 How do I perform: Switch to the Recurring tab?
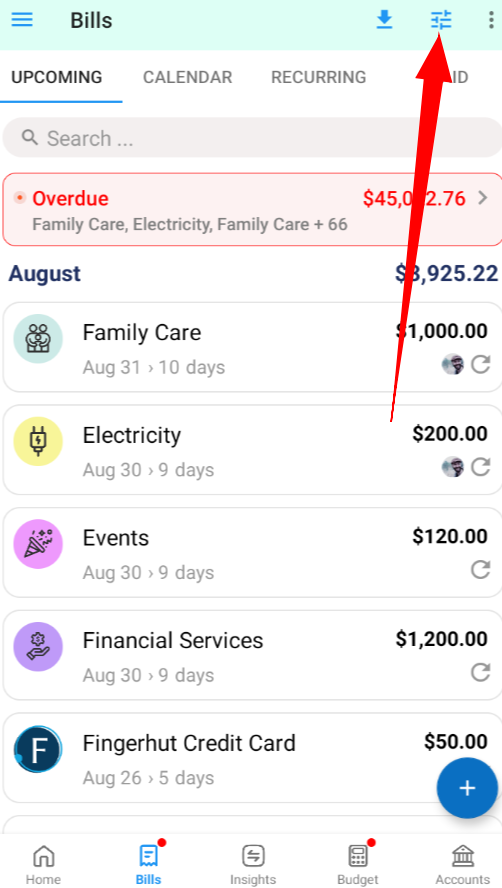coord(318,77)
